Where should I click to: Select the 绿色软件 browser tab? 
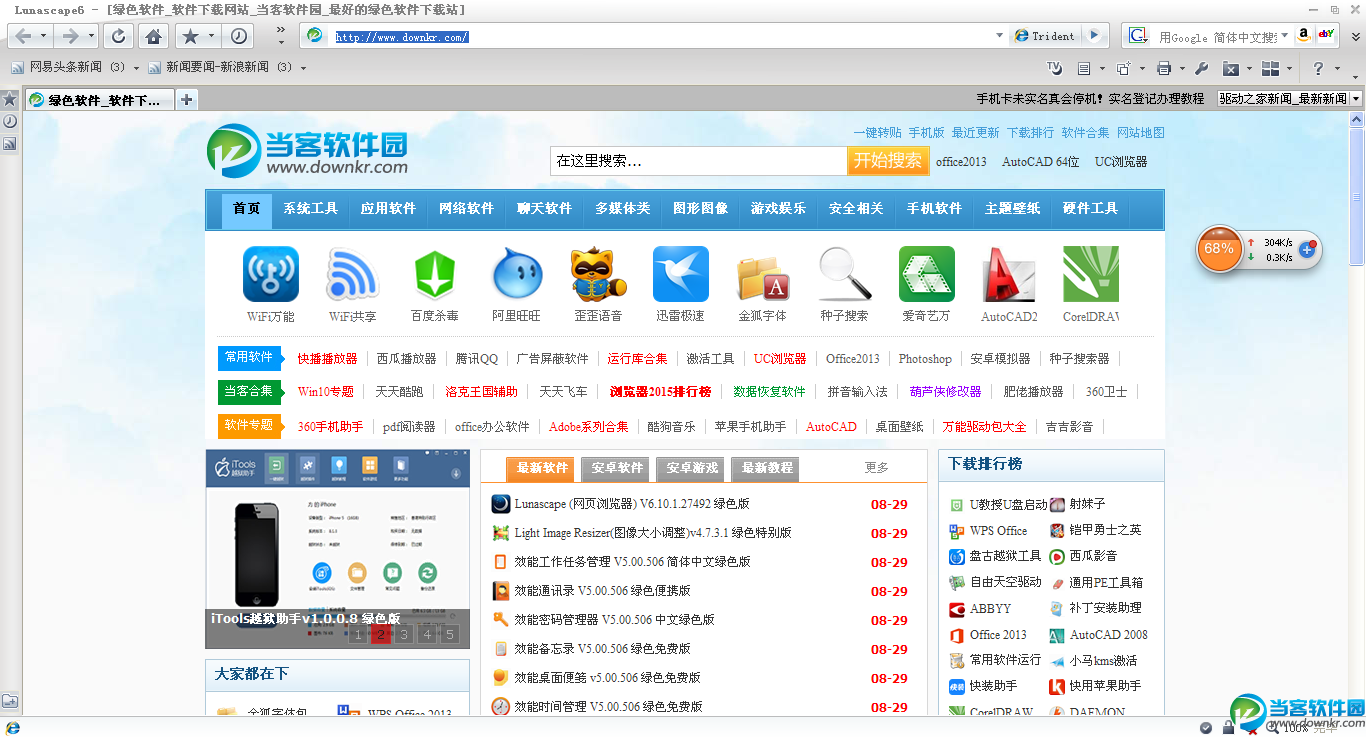click(99, 100)
